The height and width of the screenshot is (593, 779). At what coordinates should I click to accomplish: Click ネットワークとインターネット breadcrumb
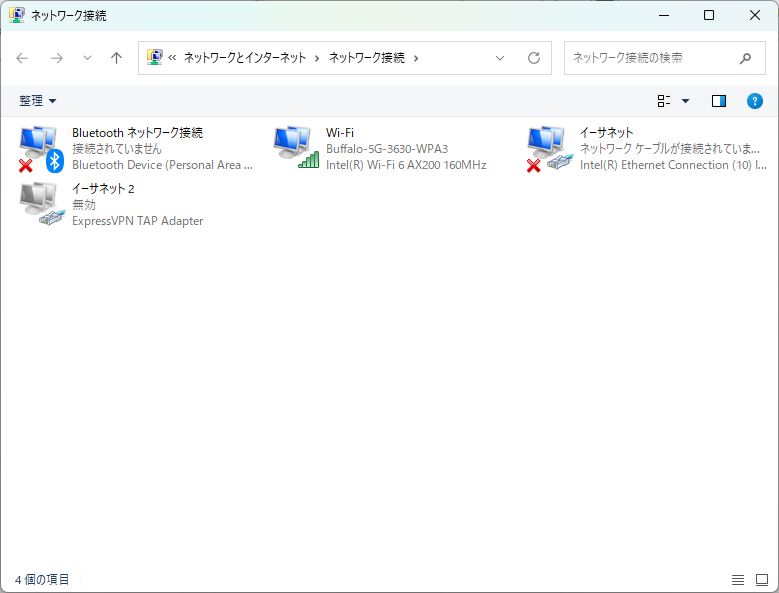pos(244,58)
